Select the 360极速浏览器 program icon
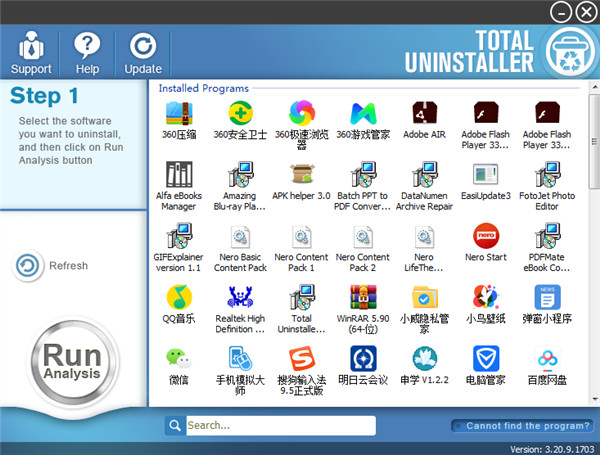Viewport: 600px width, 455px height. point(302,113)
